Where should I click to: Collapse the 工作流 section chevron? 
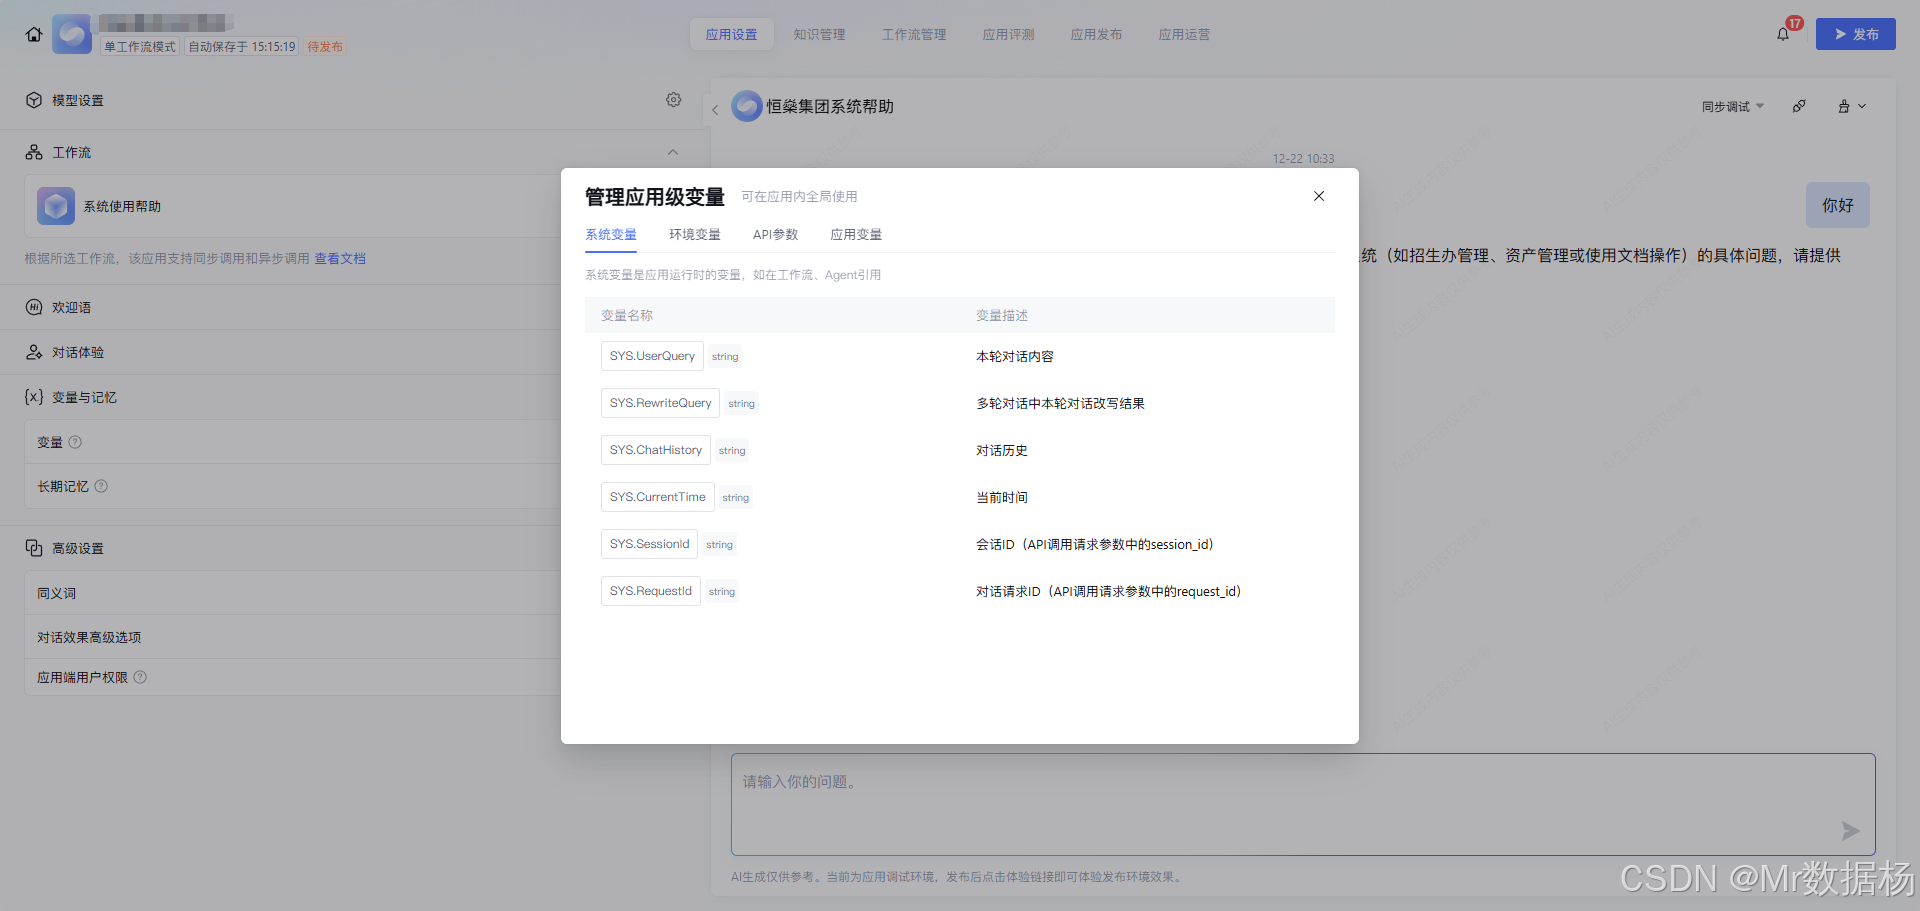click(x=673, y=151)
